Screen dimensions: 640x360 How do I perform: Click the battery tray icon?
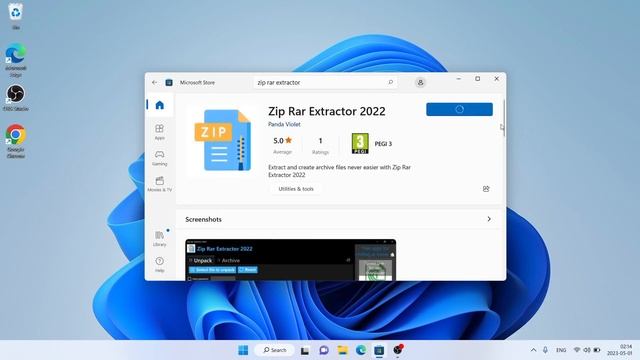597,350
